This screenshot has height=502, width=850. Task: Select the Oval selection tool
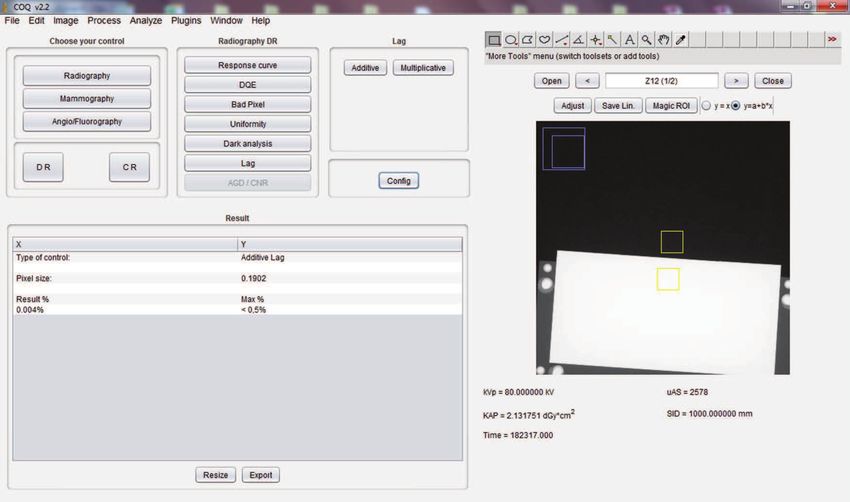pos(510,40)
